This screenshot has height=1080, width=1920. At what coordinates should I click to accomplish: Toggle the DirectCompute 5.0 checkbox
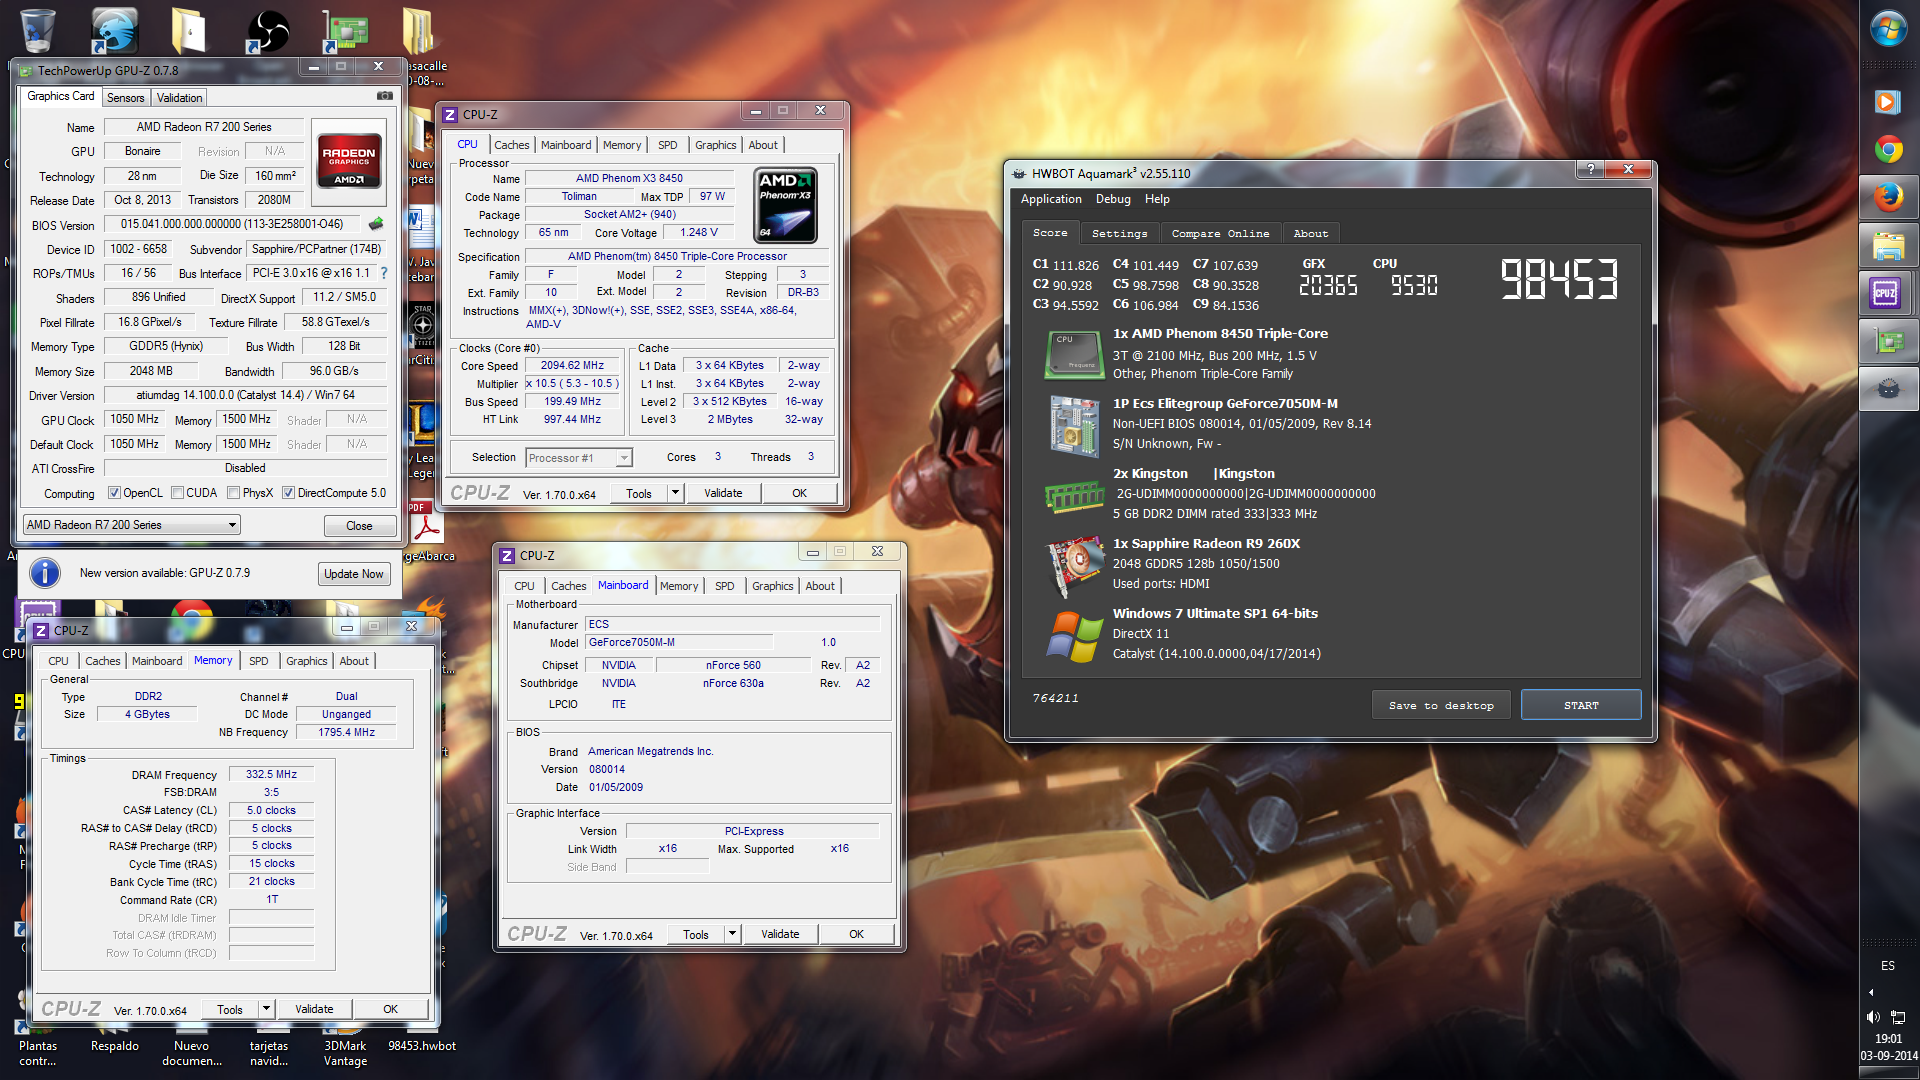288,493
